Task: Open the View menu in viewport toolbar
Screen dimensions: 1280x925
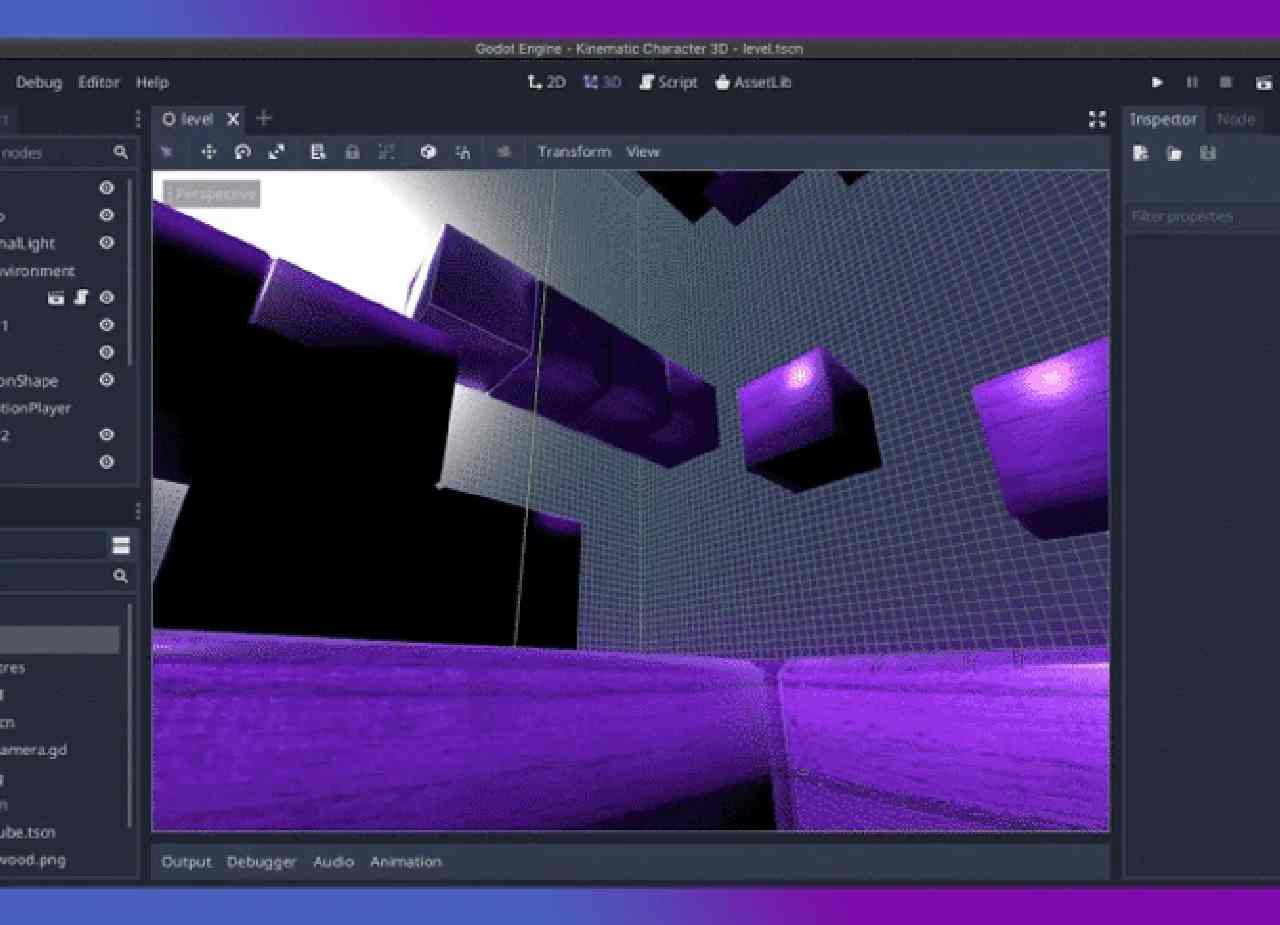Action: point(643,152)
